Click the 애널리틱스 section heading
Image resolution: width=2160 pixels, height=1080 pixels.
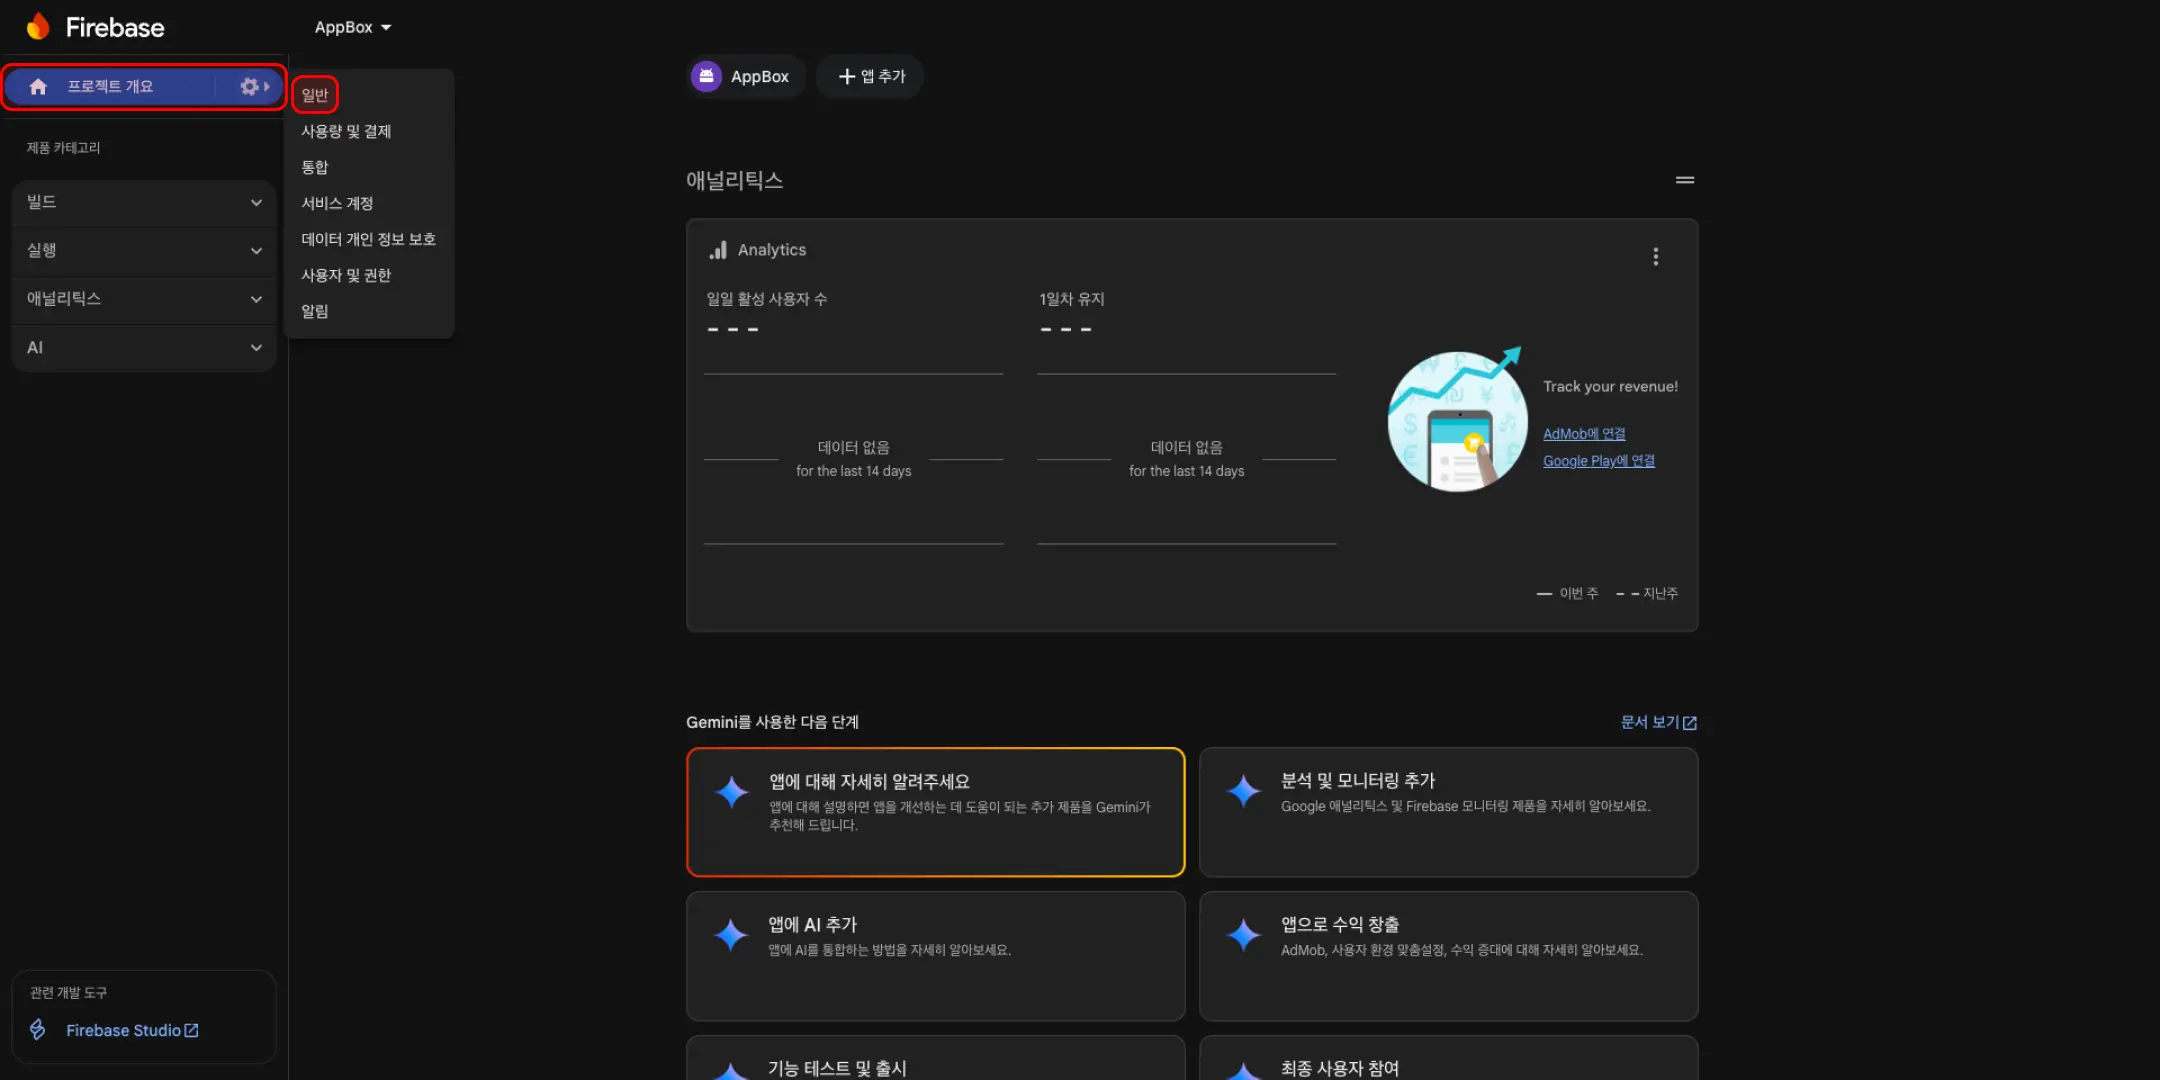click(735, 180)
